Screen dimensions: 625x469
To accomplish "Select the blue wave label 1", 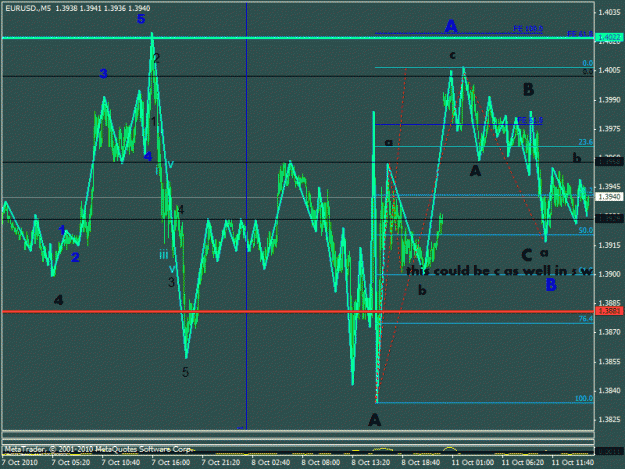I will point(62,230).
